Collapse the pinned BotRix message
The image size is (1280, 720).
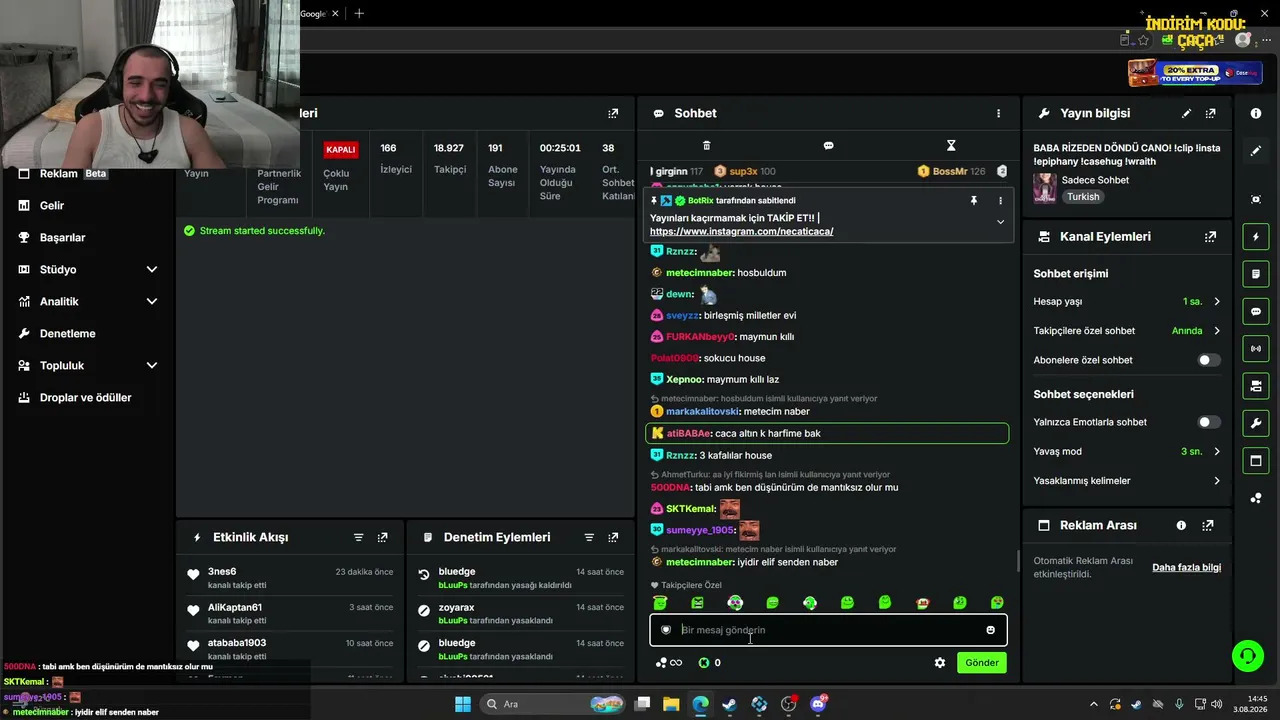pyautogui.click(x=1000, y=222)
